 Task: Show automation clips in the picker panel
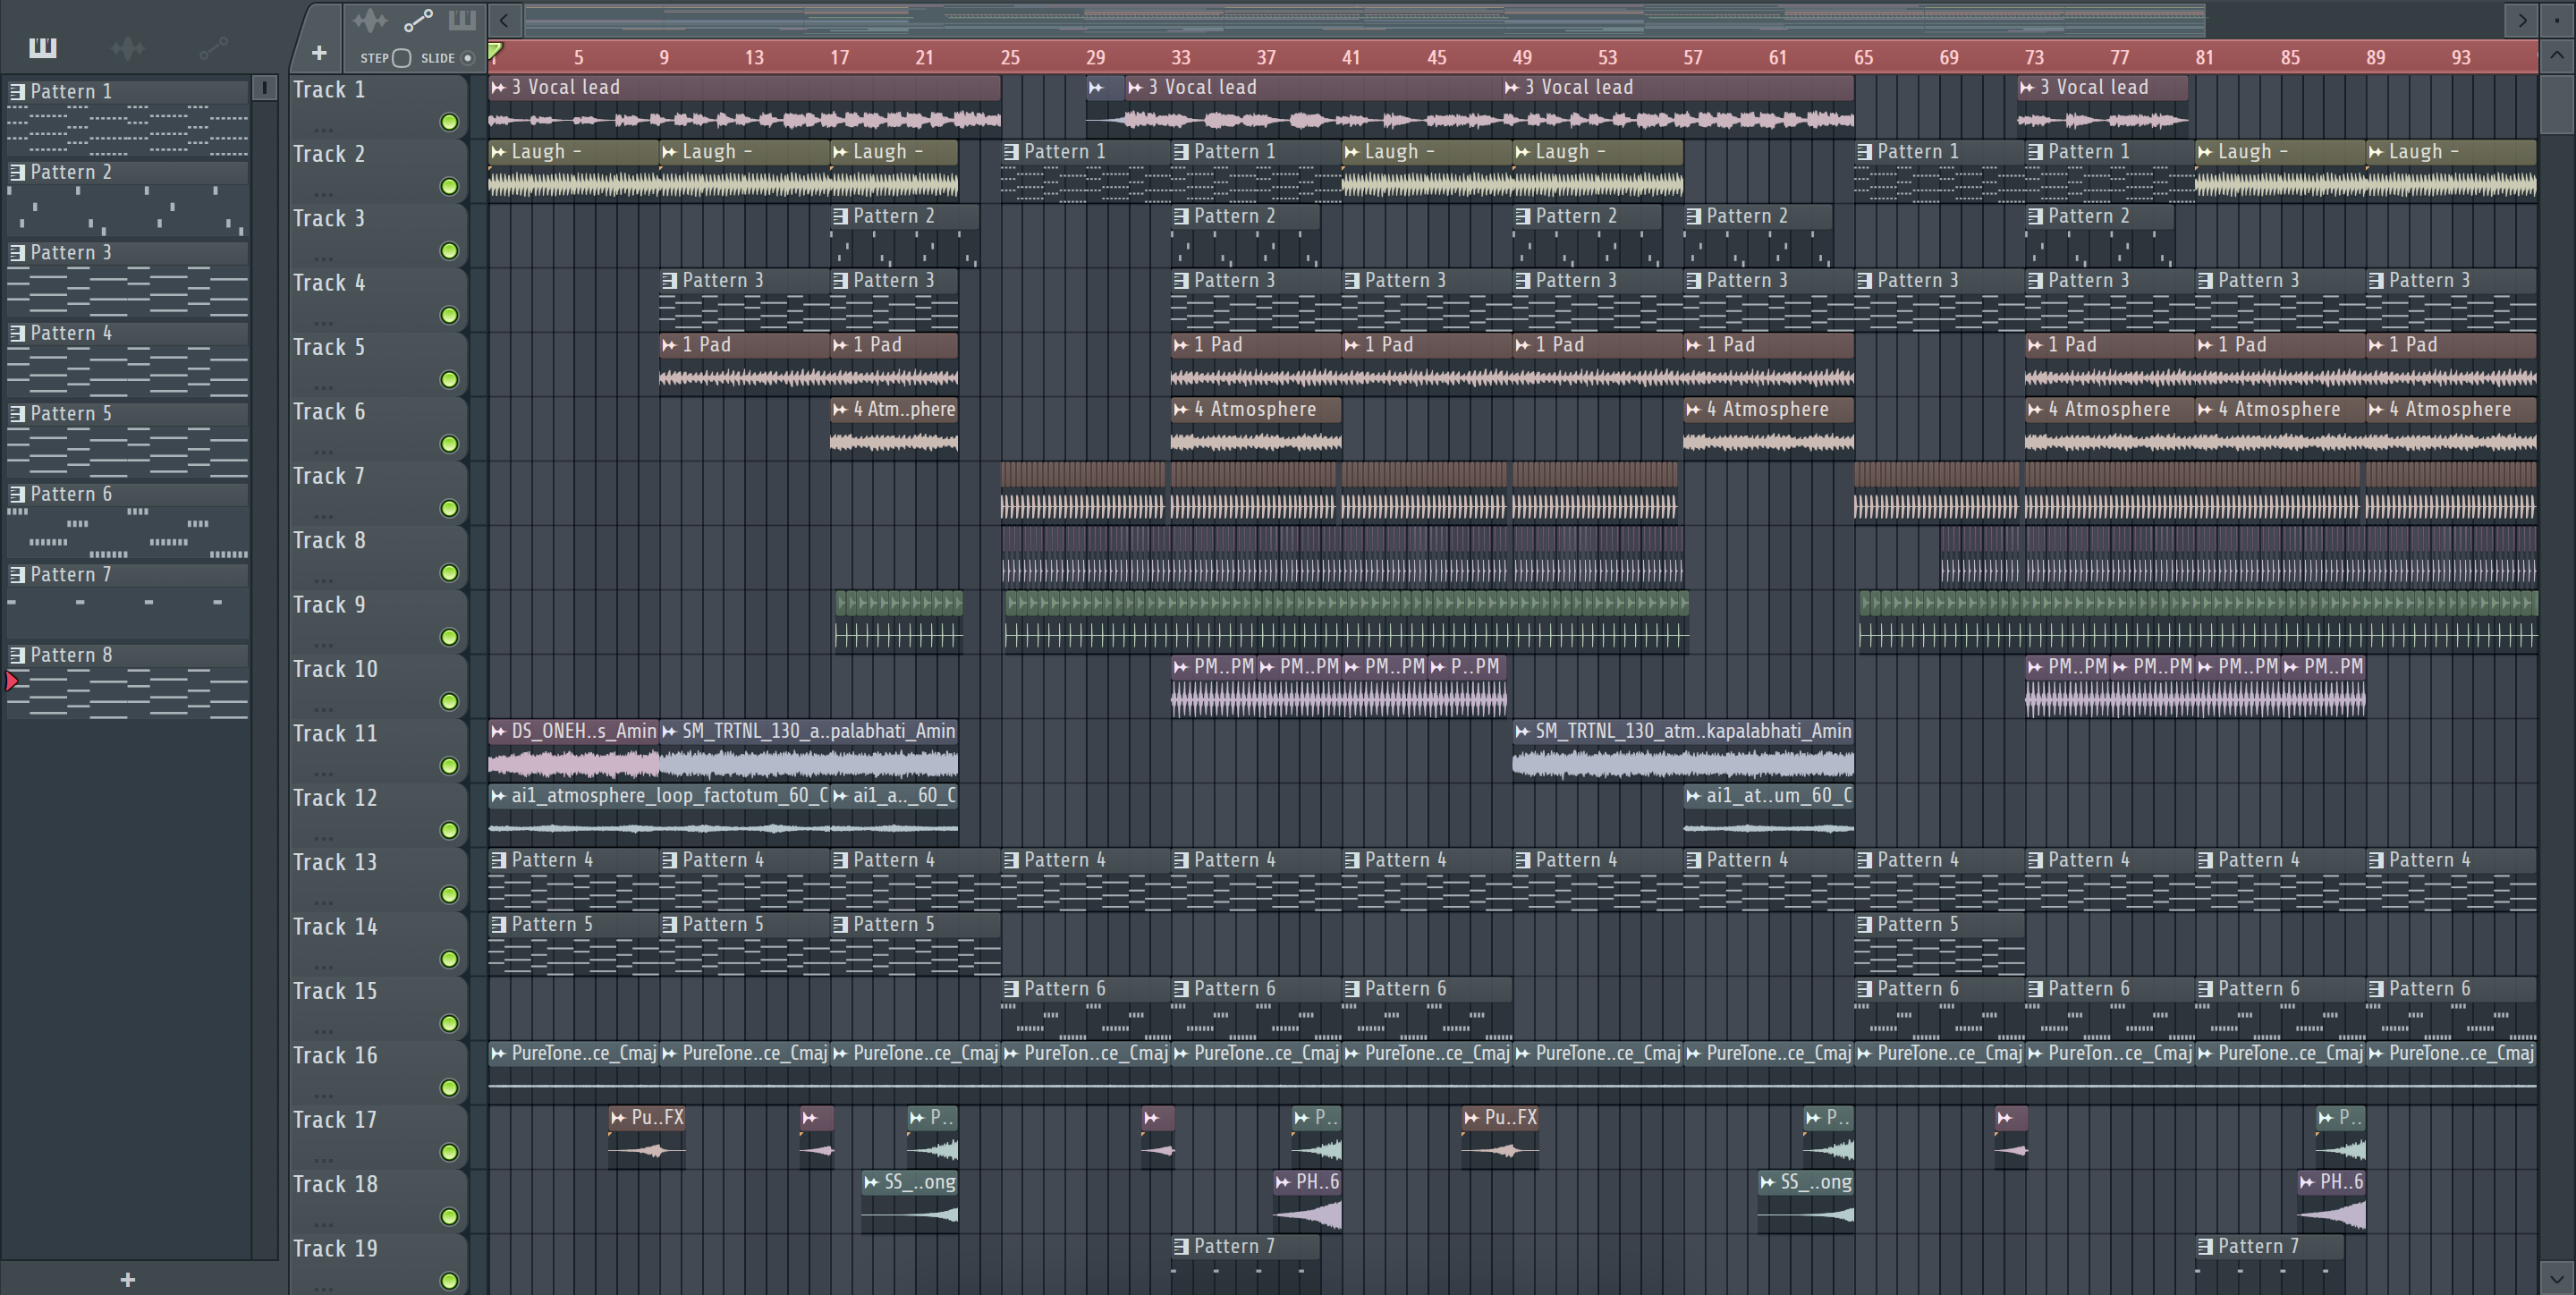[x=213, y=47]
